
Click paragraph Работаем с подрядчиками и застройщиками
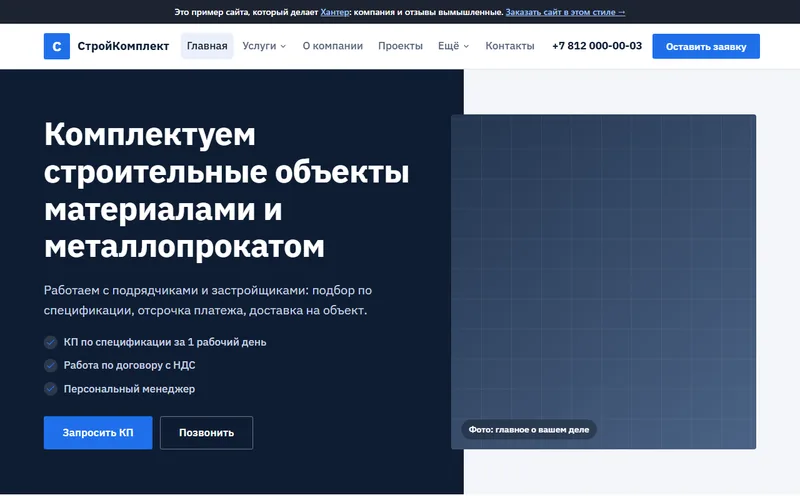point(208,300)
